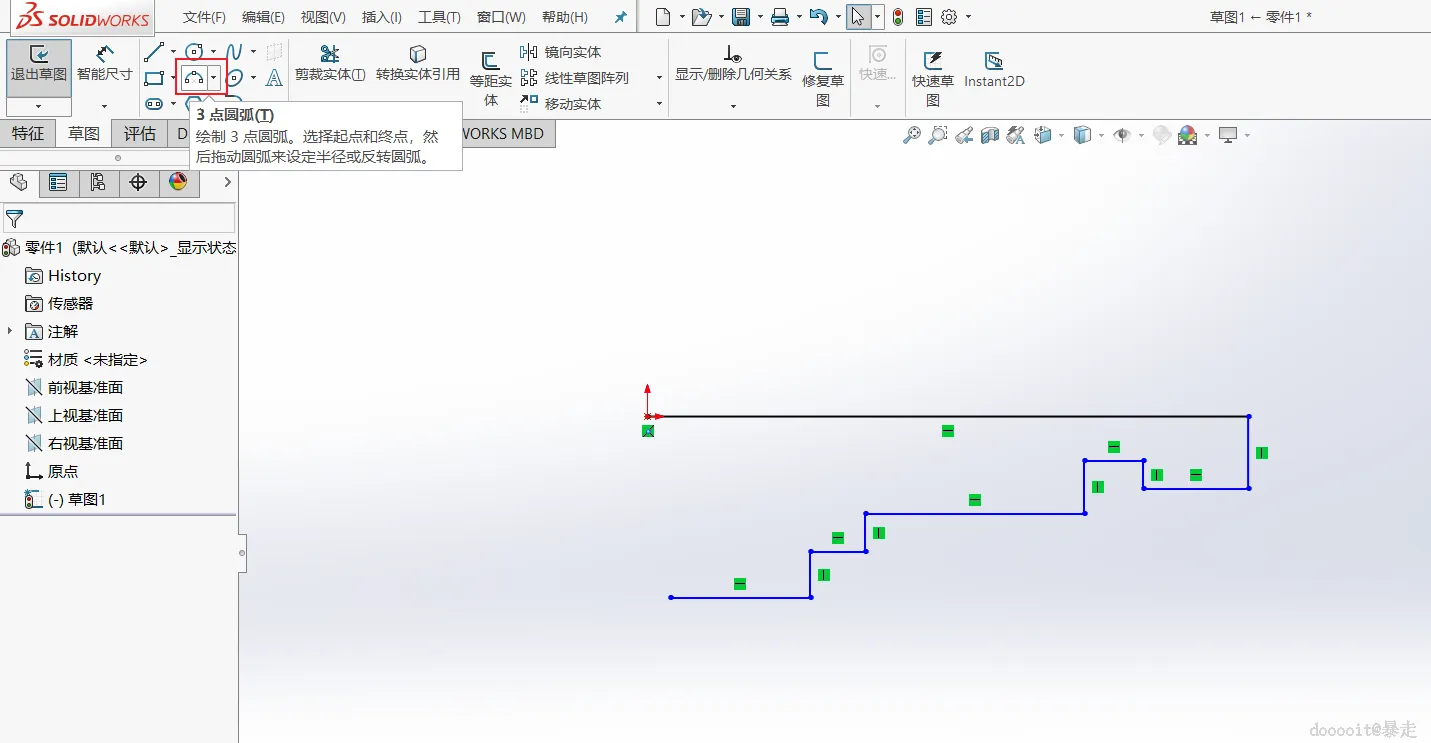Click the Open file icon
The image size is (1431, 743).
tap(701, 17)
